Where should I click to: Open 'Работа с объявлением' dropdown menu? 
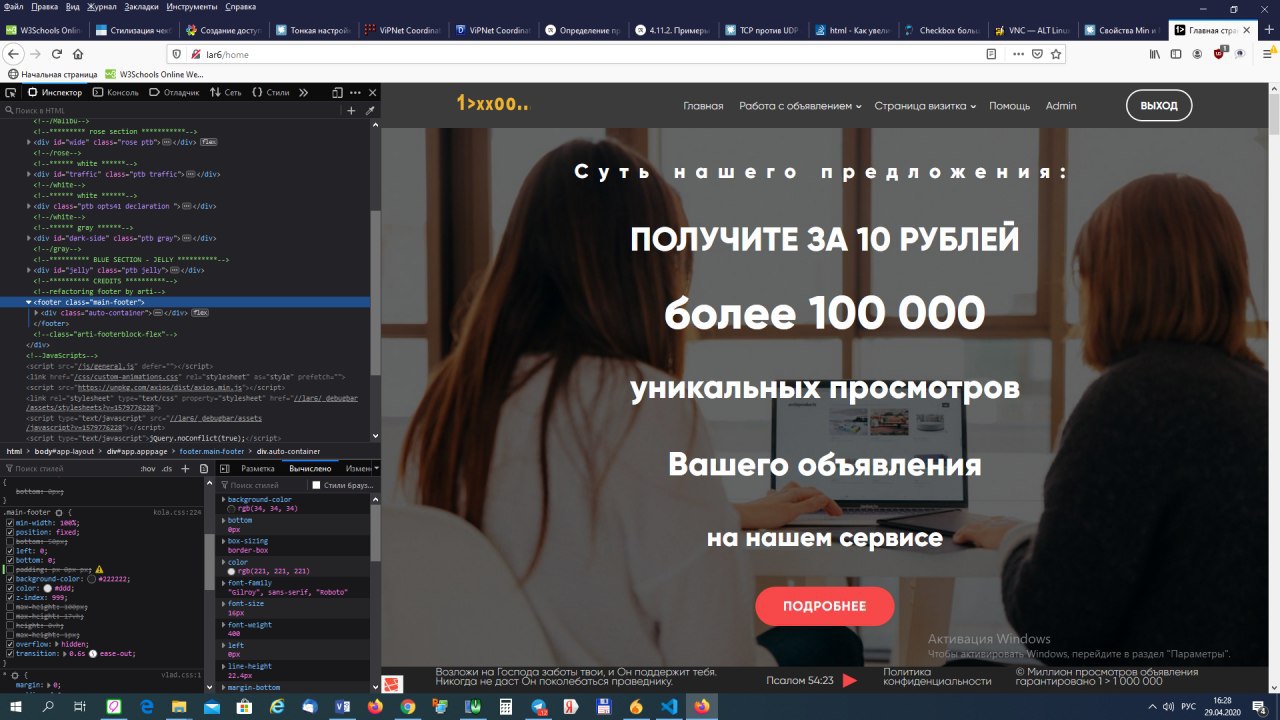pyautogui.click(x=800, y=106)
